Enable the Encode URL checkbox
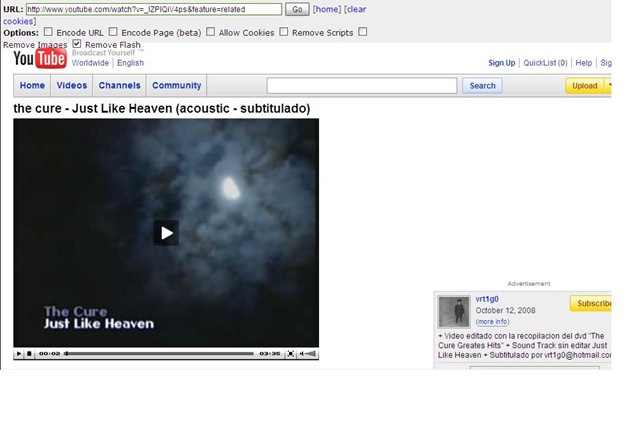The image size is (640, 443). (48, 31)
